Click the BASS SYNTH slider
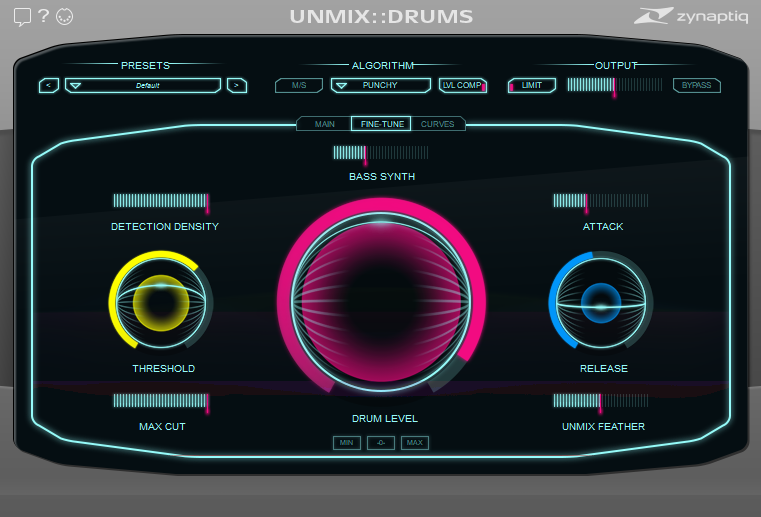The width and height of the screenshot is (761, 517). (x=380, y=153)
